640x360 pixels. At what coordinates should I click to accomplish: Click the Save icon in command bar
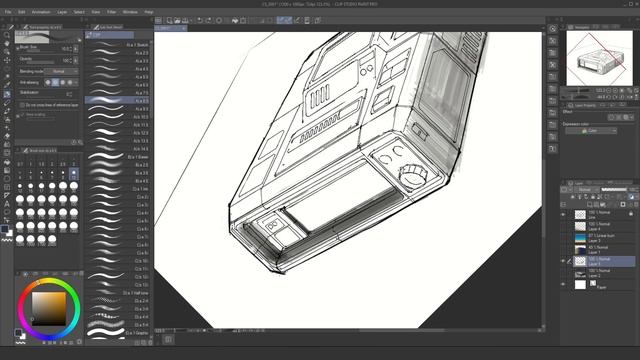[x=185, y=20]
